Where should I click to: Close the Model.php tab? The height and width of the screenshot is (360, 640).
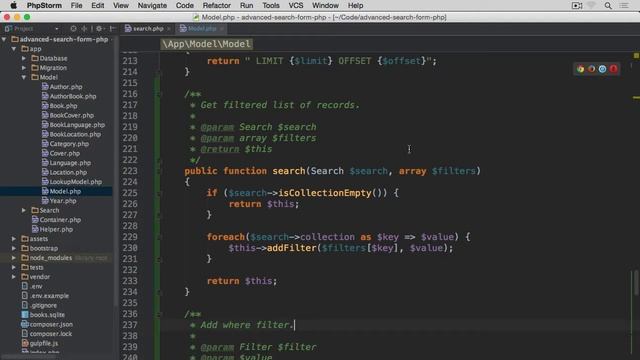[222, 29]
